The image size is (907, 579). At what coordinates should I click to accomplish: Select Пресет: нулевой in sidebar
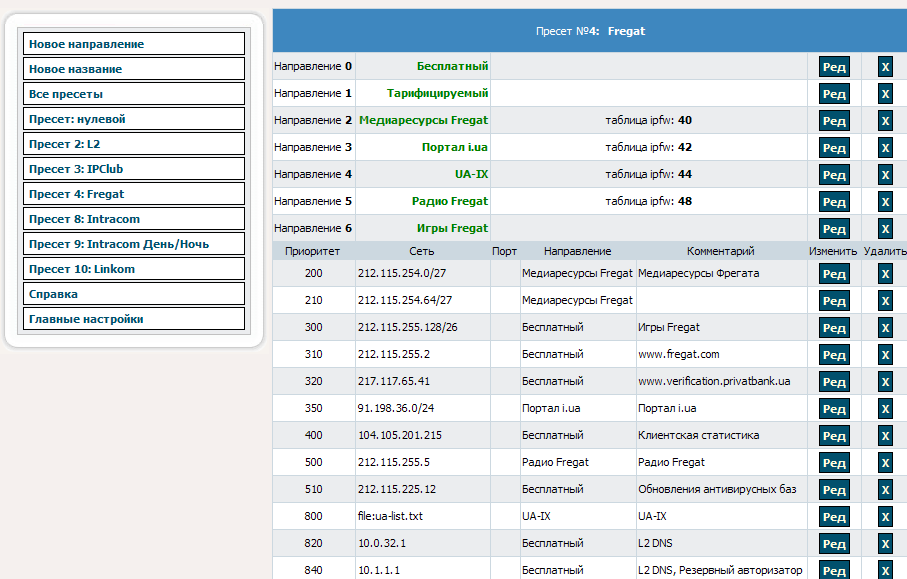coord(134,119)
